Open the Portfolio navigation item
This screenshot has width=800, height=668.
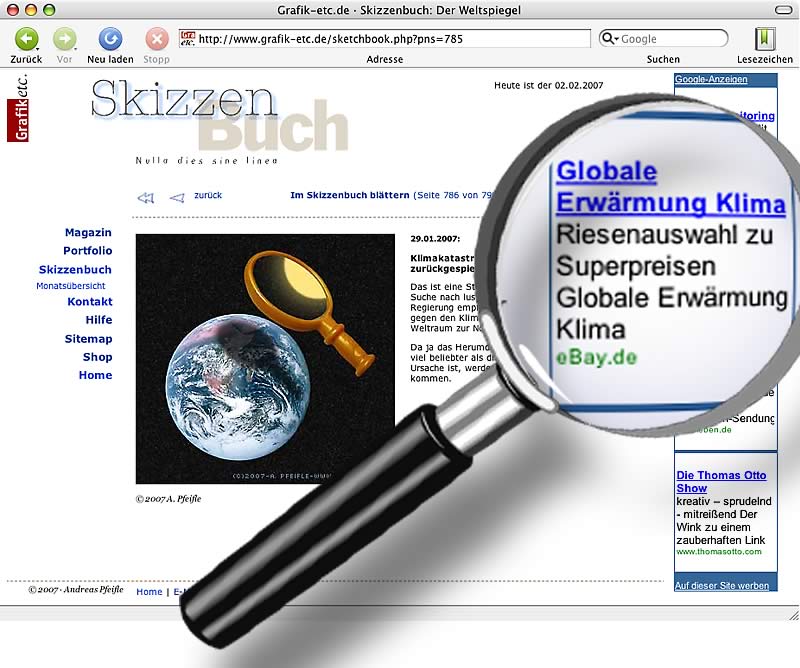(x=88, y=251)
